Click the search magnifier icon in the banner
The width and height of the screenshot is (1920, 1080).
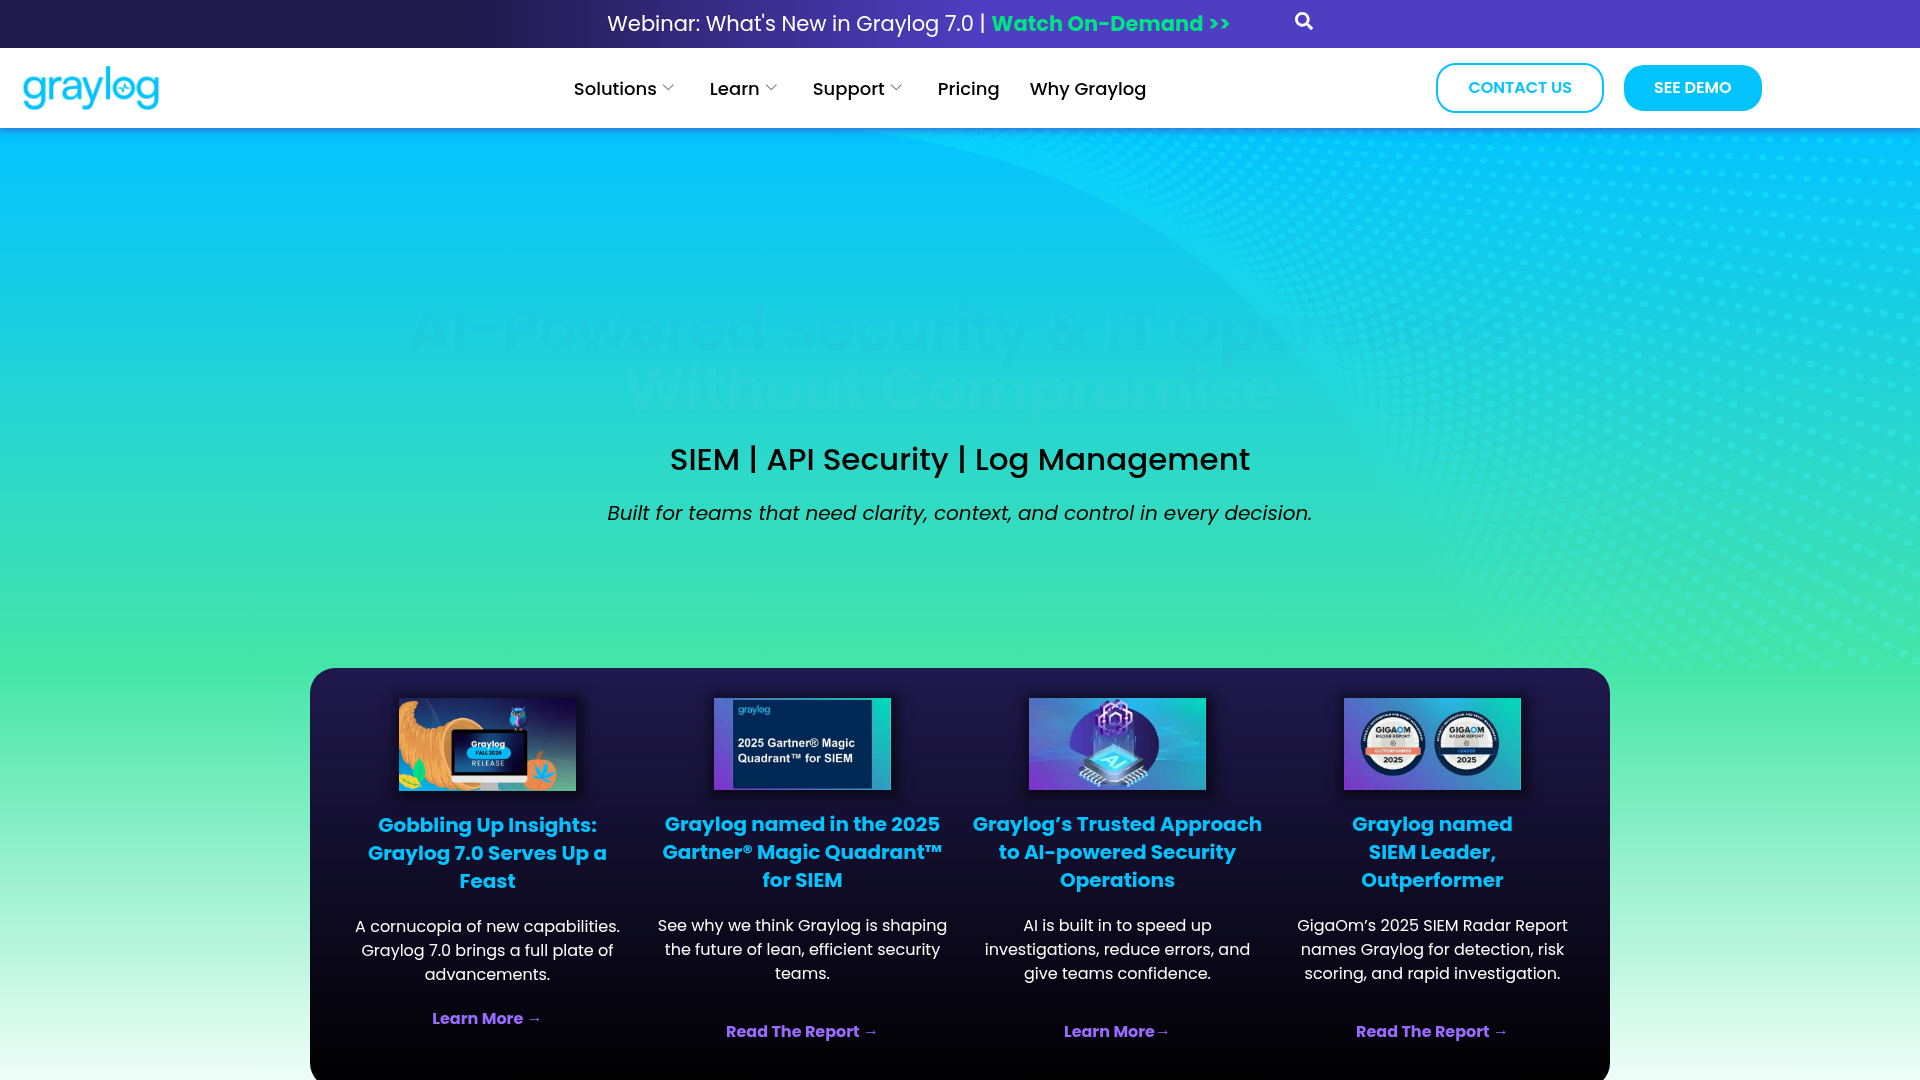(1303, 21)
